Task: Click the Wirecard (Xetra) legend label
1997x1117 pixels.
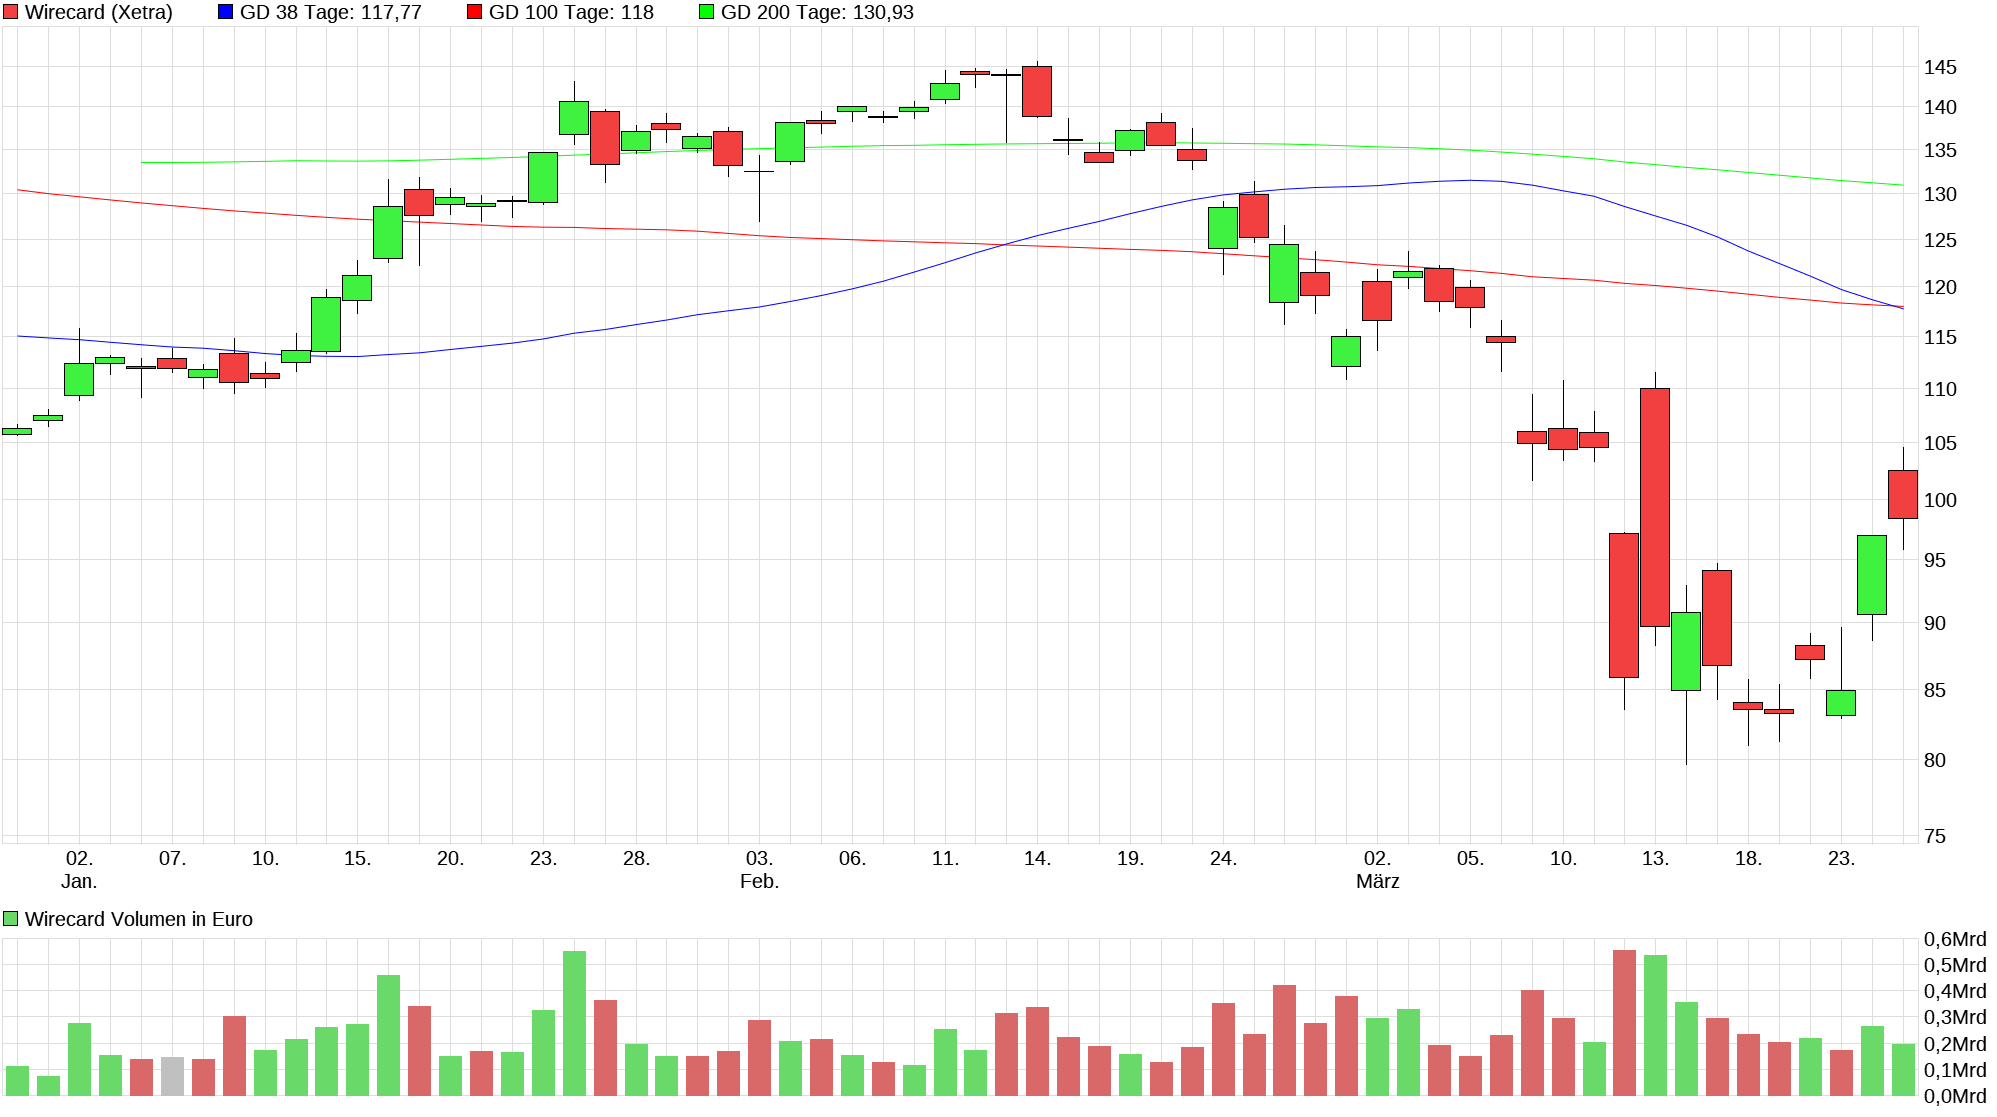Action: (x=98, y=12)
